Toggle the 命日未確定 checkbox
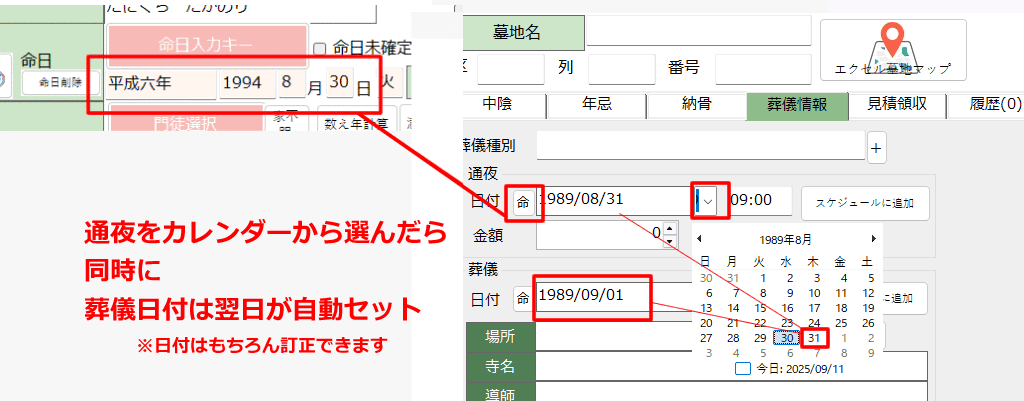Screen dimensions: 1024x401 (x=320, y=48)
